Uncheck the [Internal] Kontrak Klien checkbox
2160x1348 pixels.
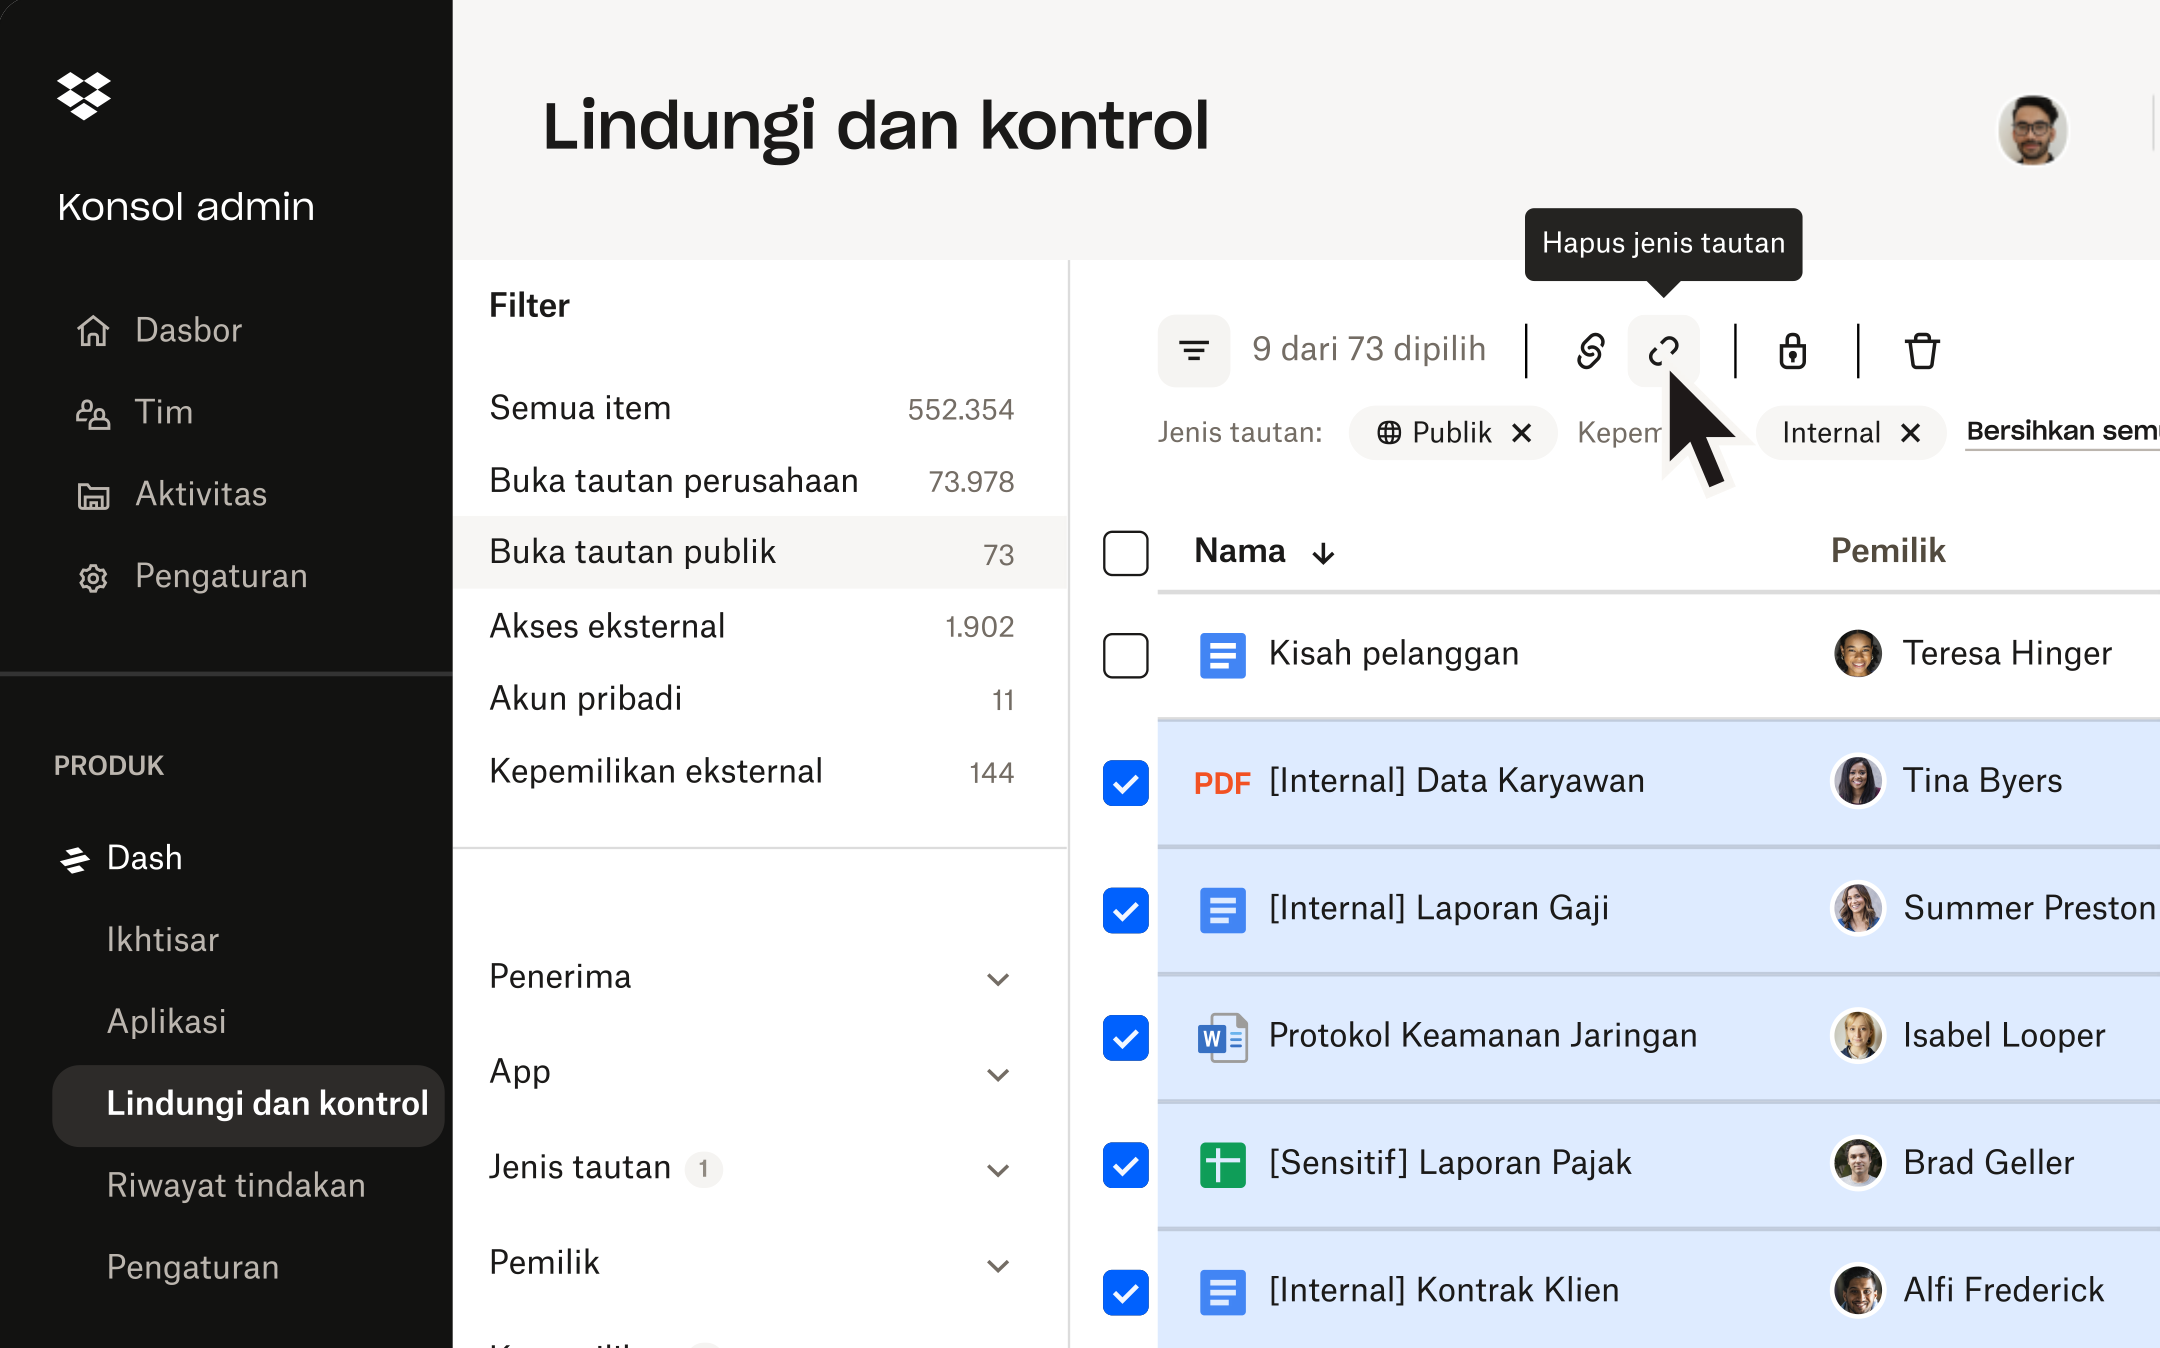[x=1125, y=1292]
